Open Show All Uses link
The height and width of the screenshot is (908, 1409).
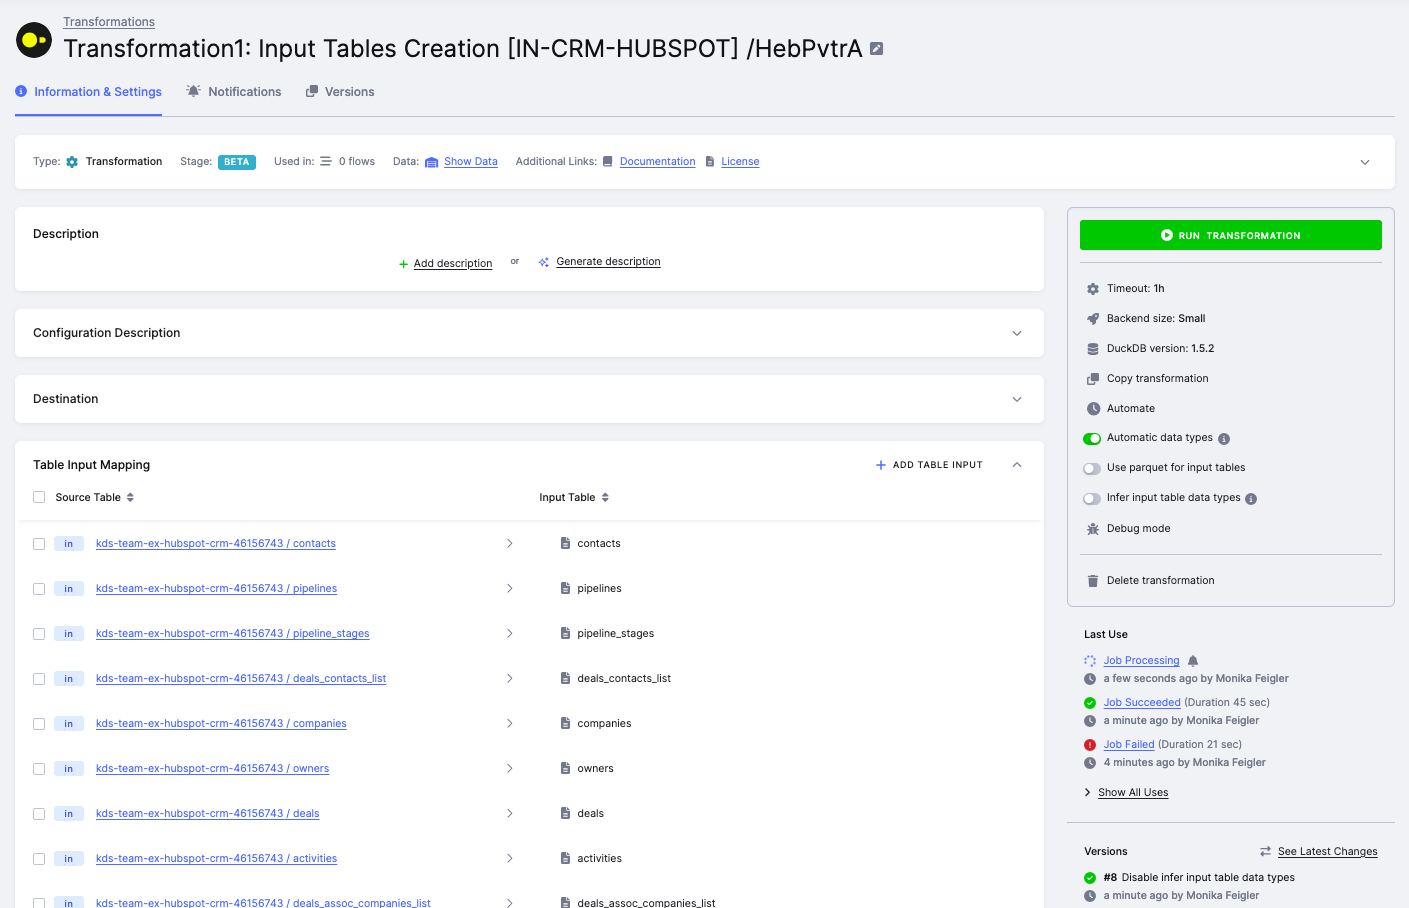tap(1133, 793)
